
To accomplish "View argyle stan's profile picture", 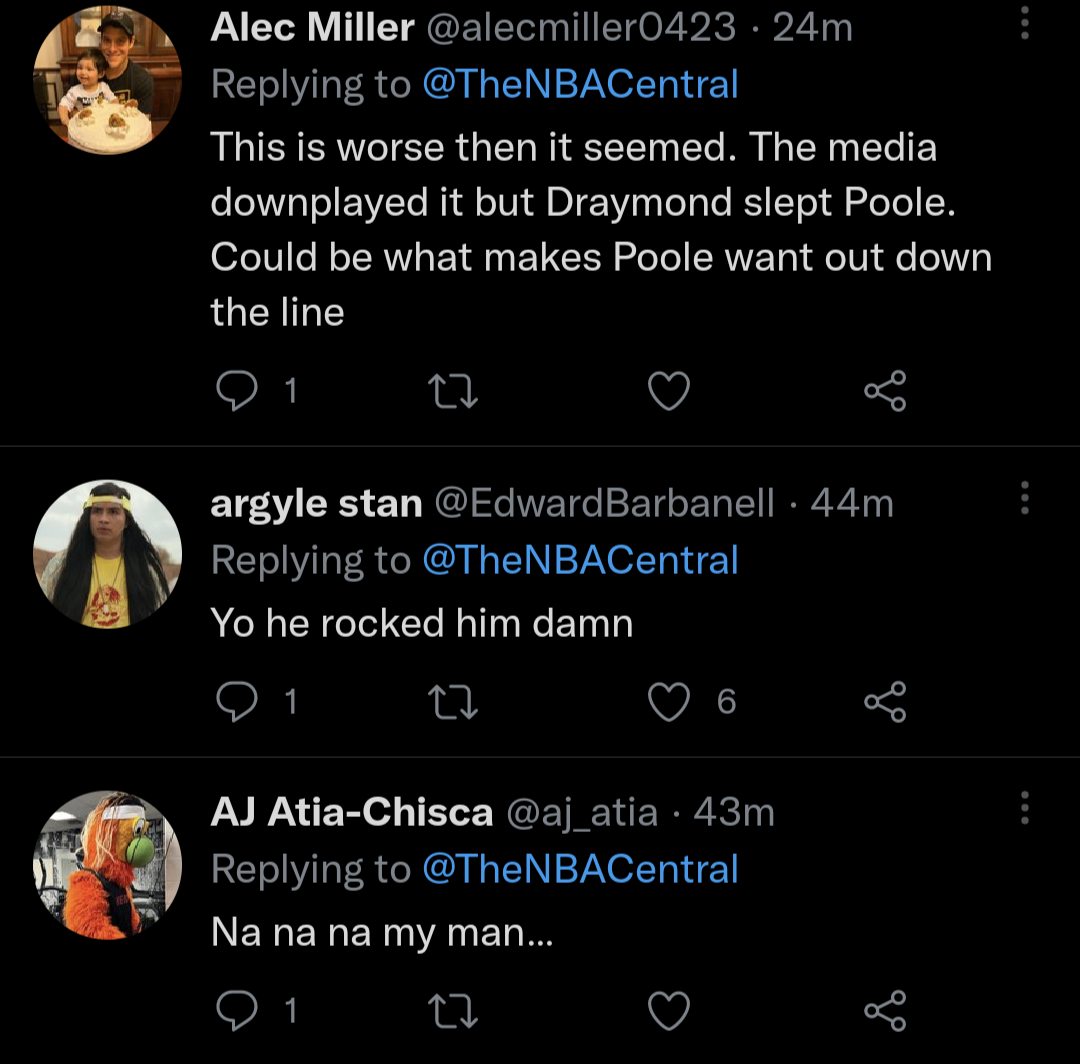I will tap(108, 554).
